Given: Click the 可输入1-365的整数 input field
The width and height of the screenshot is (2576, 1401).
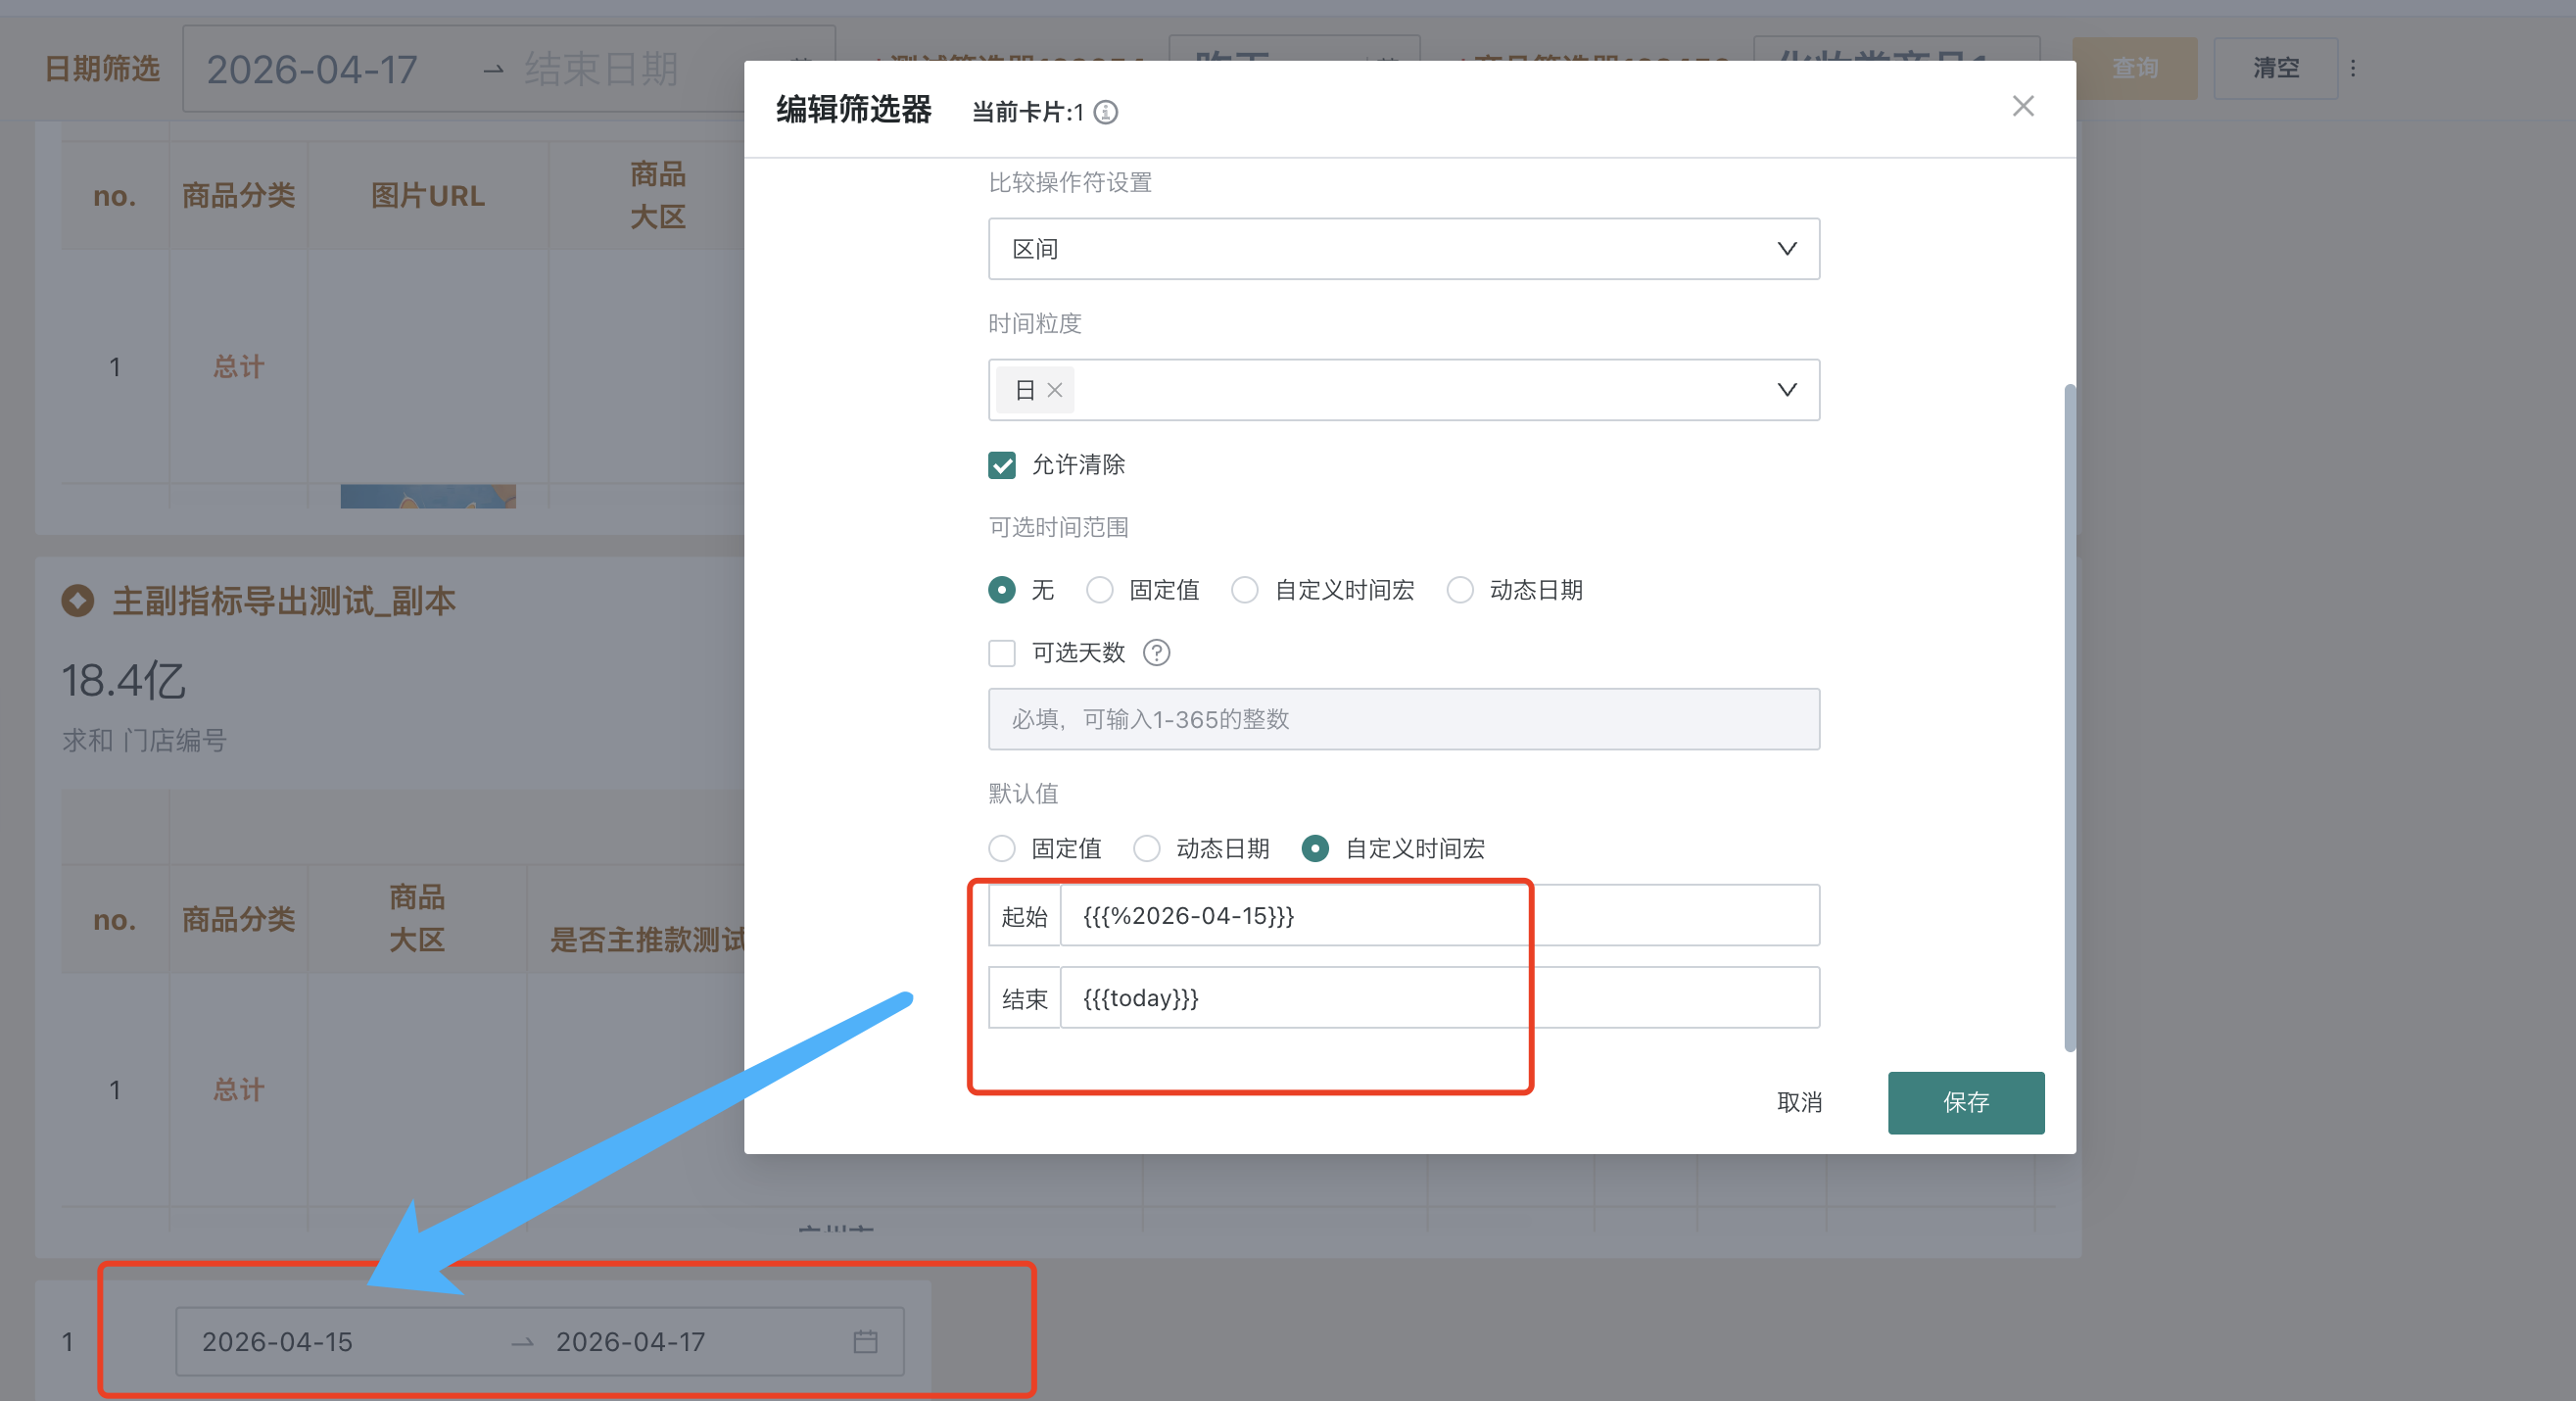Looking at the screenshot, I should click(x=1403, y=719).
